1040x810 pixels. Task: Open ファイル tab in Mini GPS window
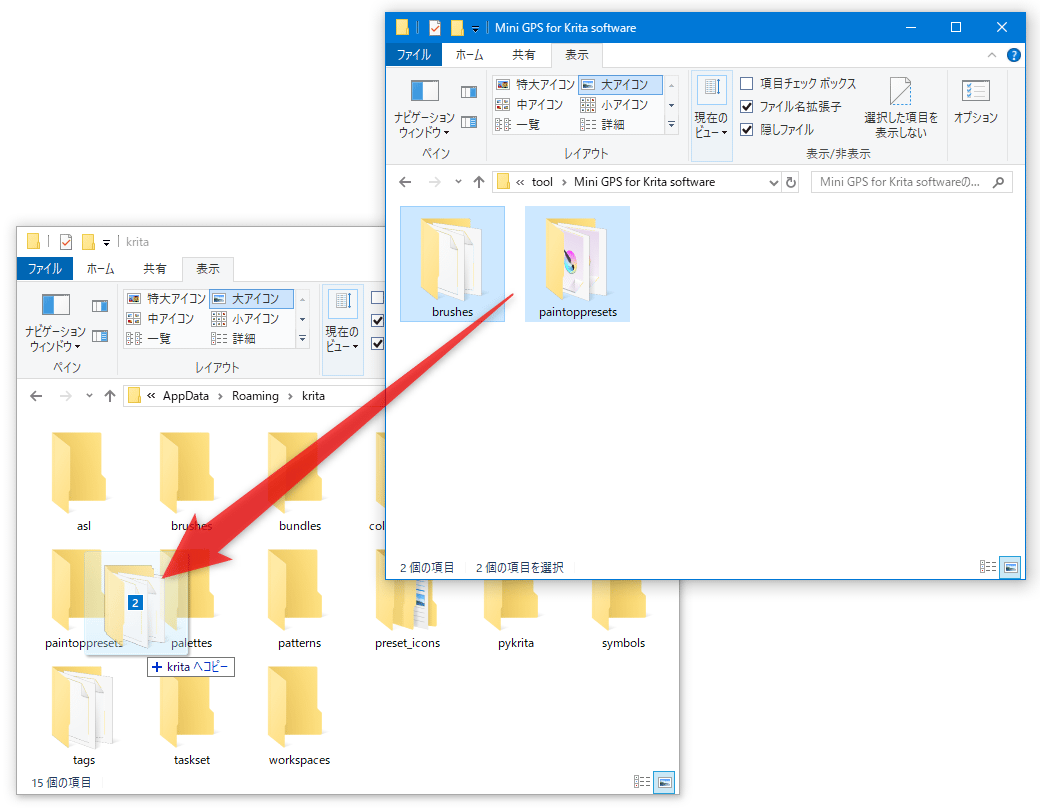(x=413, y=55)
